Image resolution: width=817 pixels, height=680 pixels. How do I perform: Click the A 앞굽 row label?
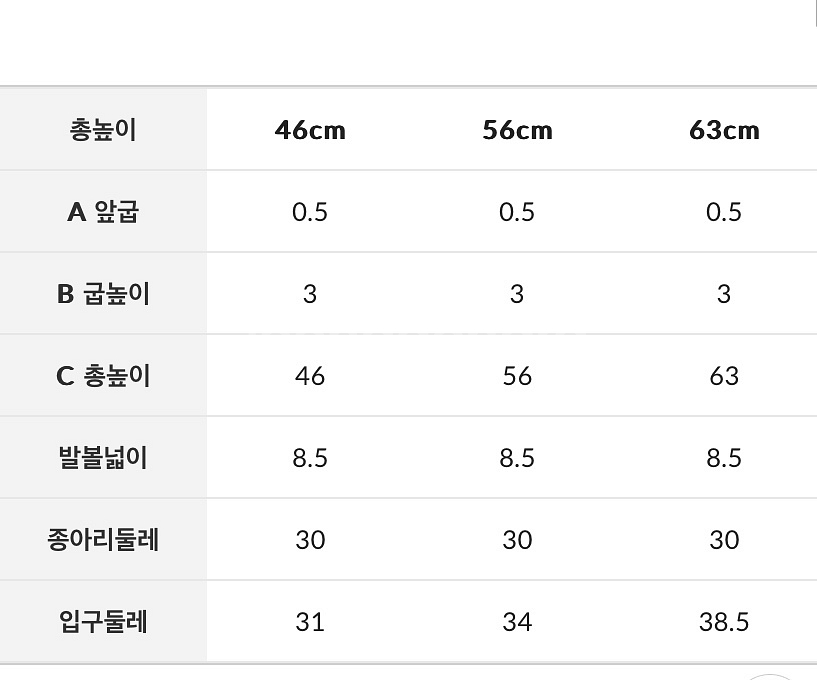coord(103,212)
